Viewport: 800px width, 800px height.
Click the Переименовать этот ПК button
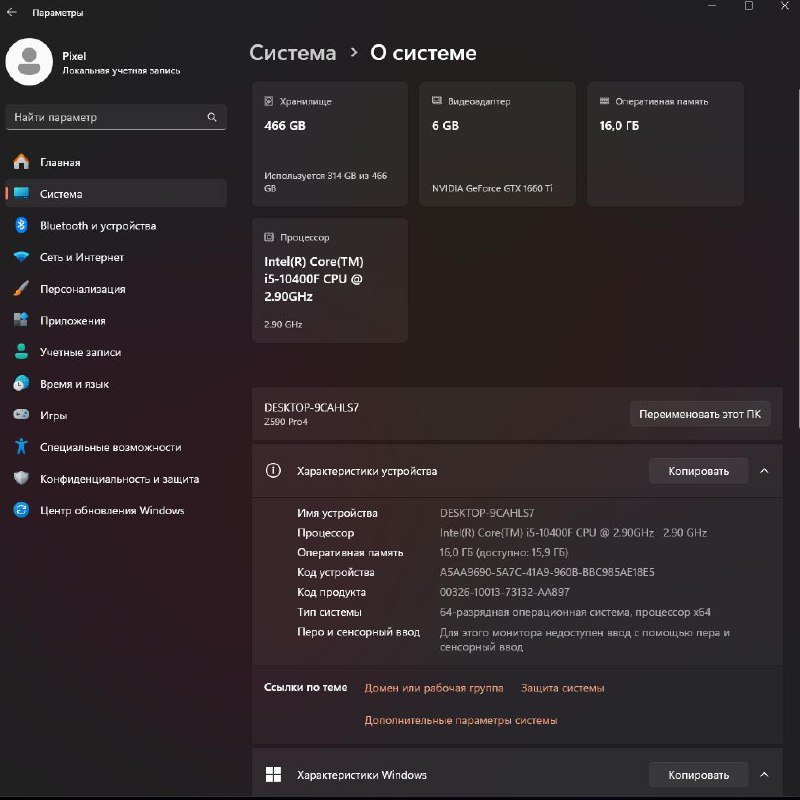tap(699, 413)
